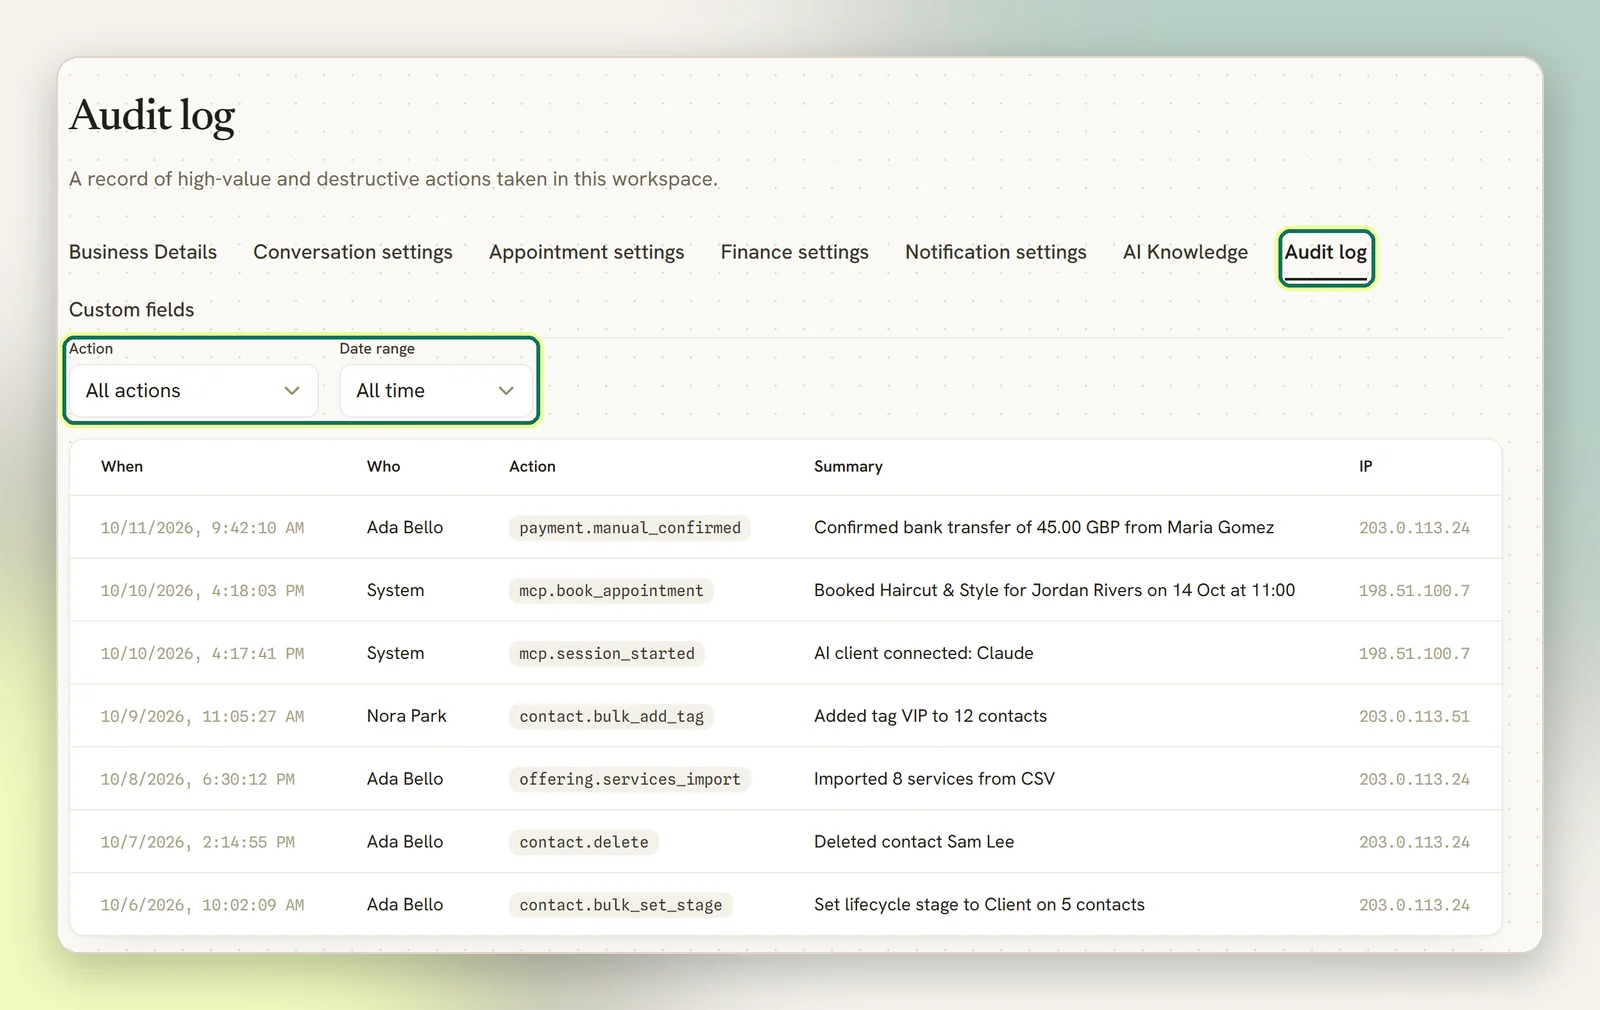Image resolution: width=1600 pixels, height=1010 pixels.
Task: Select the offering.services_import action tag
Action: [x=630, y=780]
